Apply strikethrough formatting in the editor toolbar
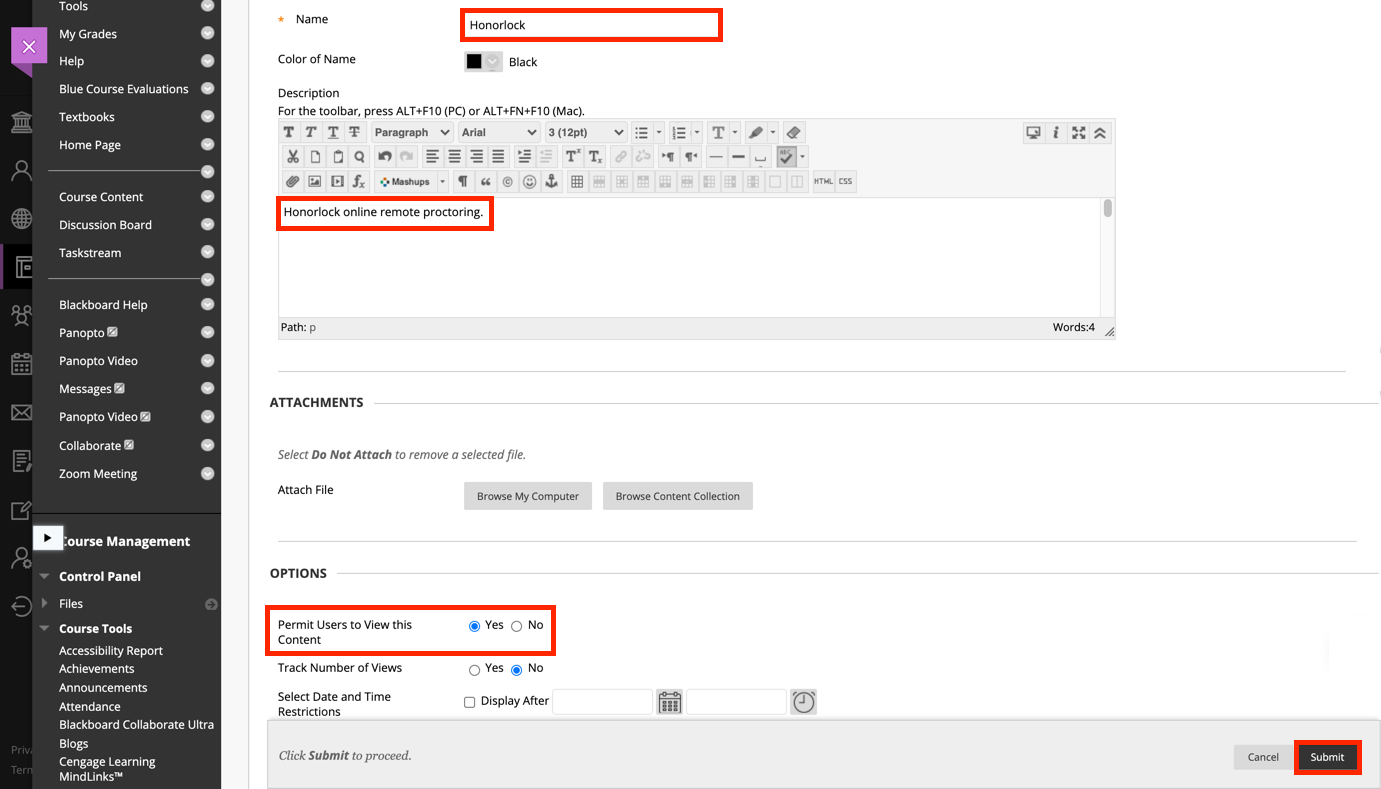 [355, 132]
